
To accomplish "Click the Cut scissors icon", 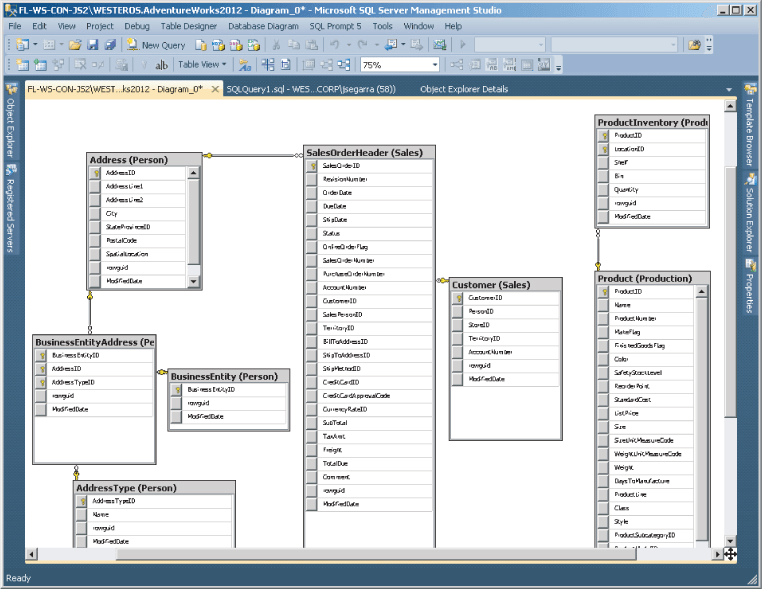I will point(277,45).
